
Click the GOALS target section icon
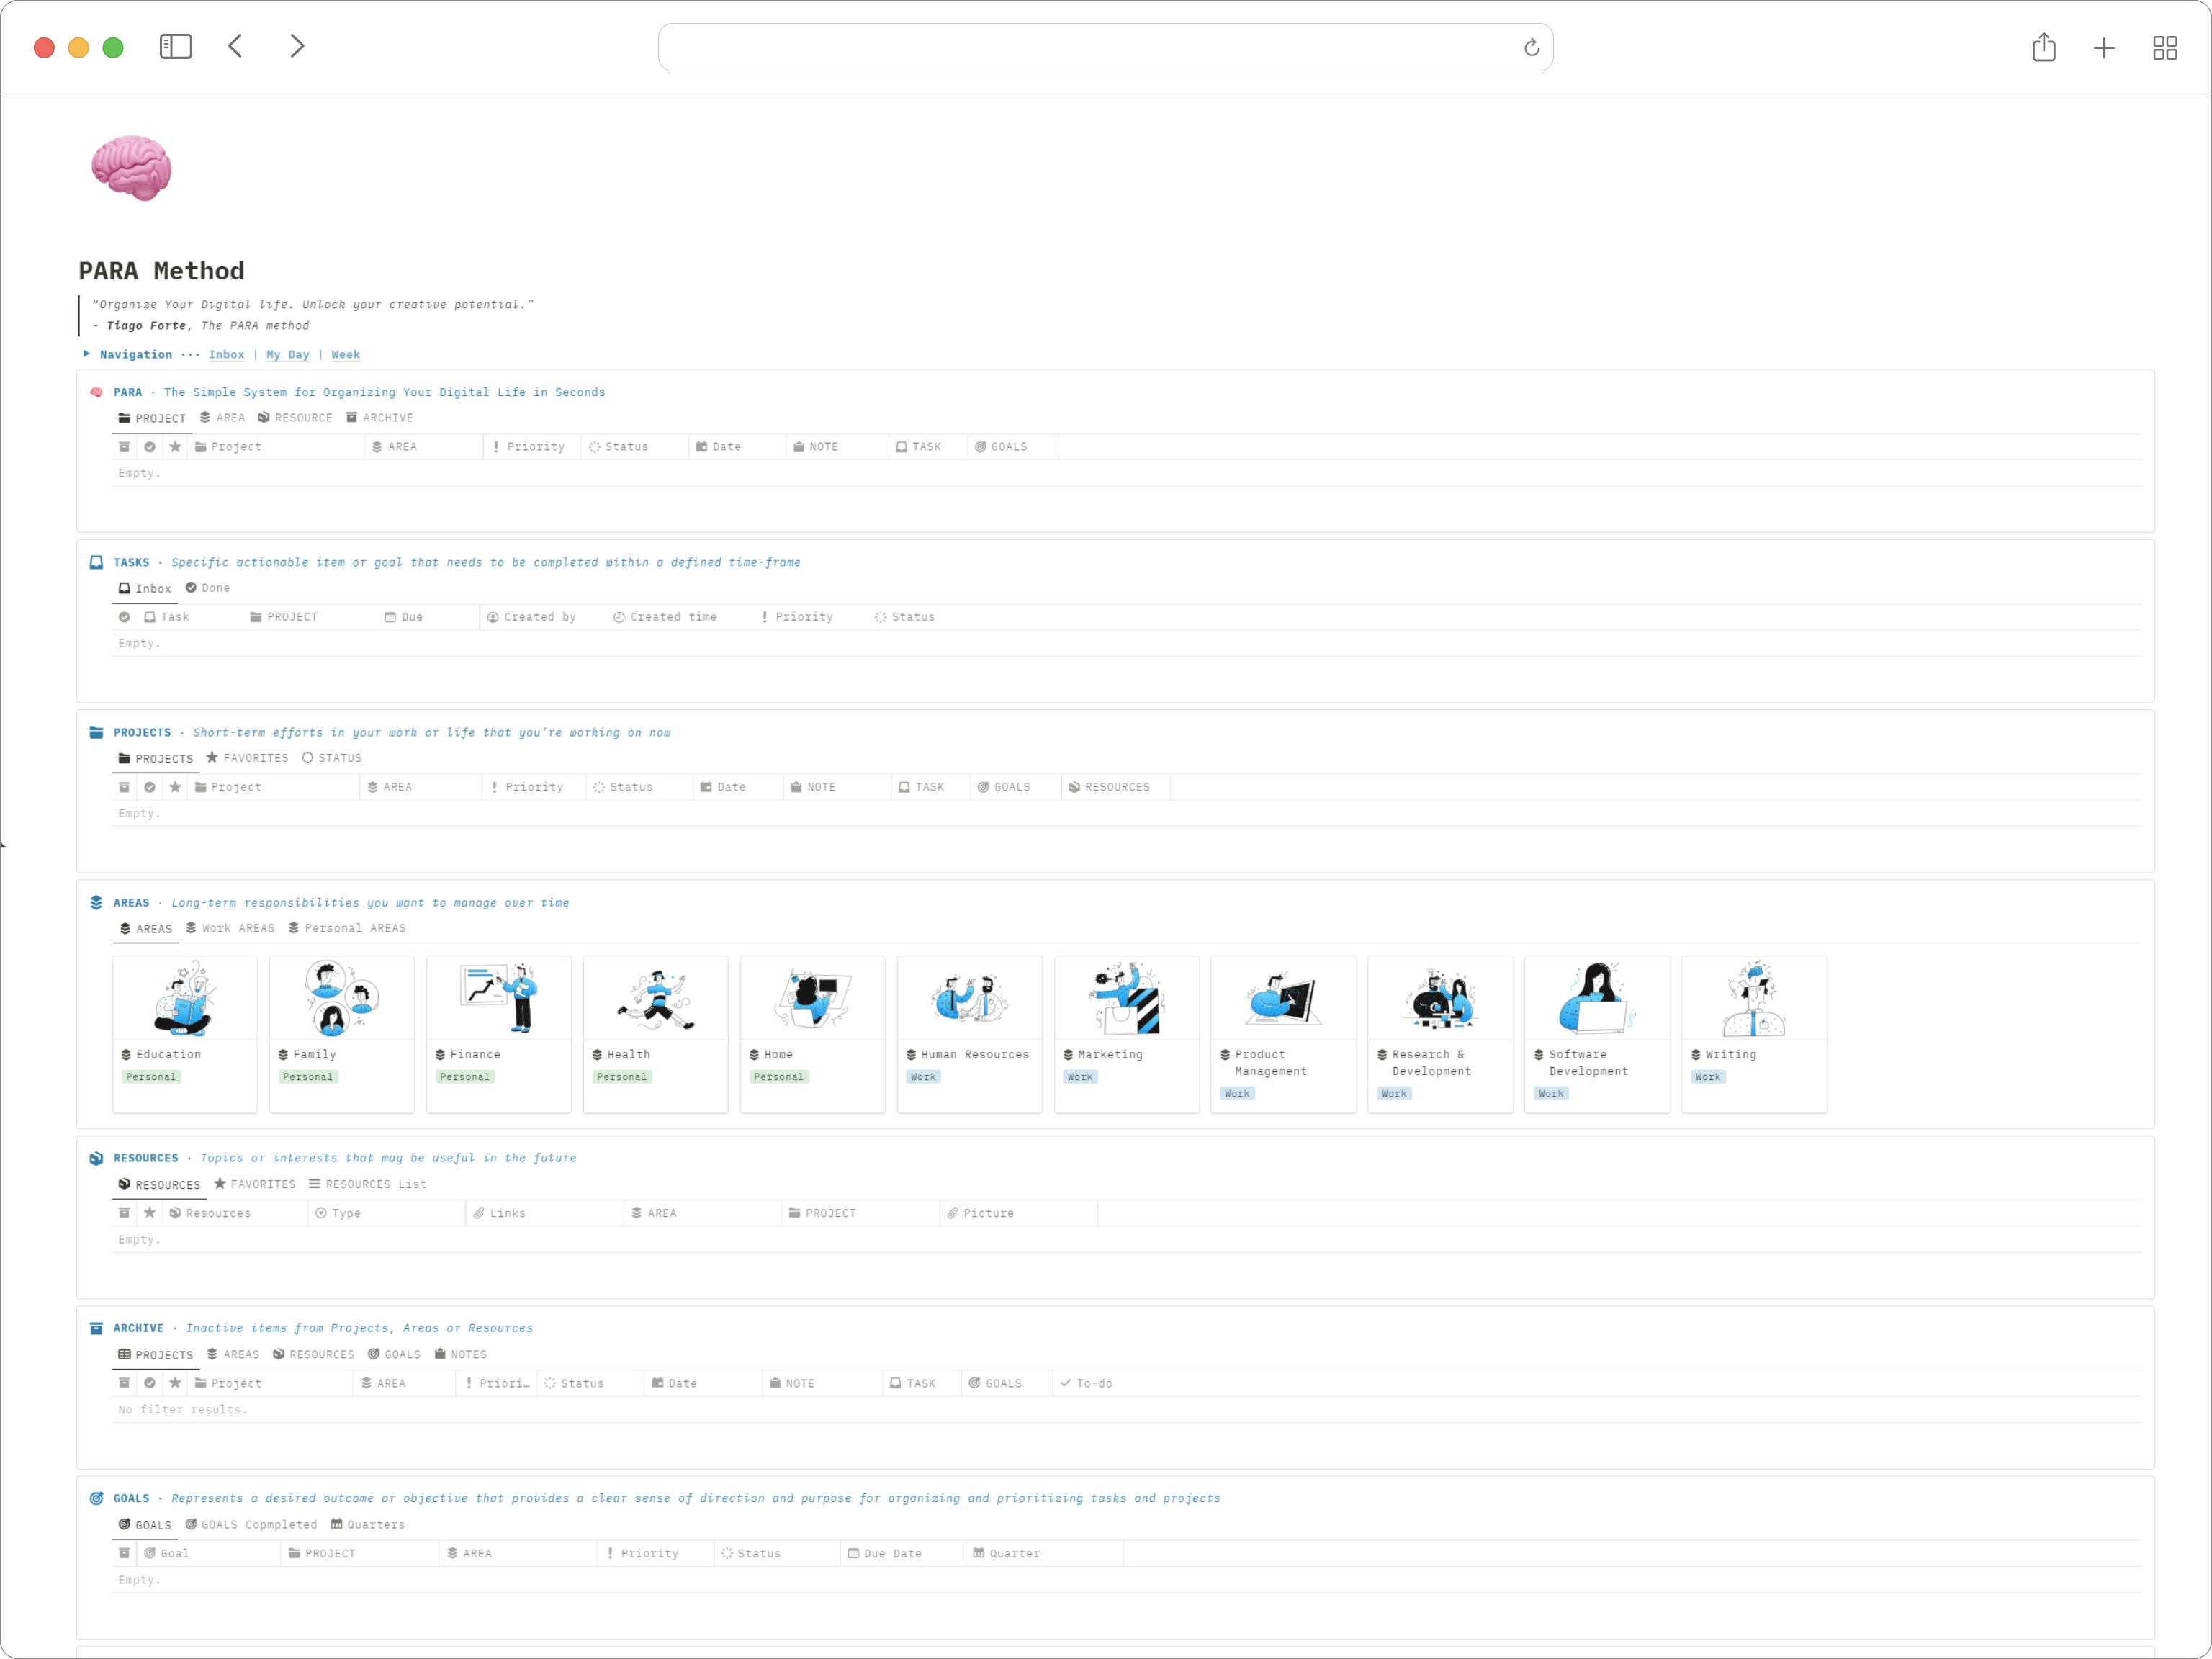point(96,1498)
